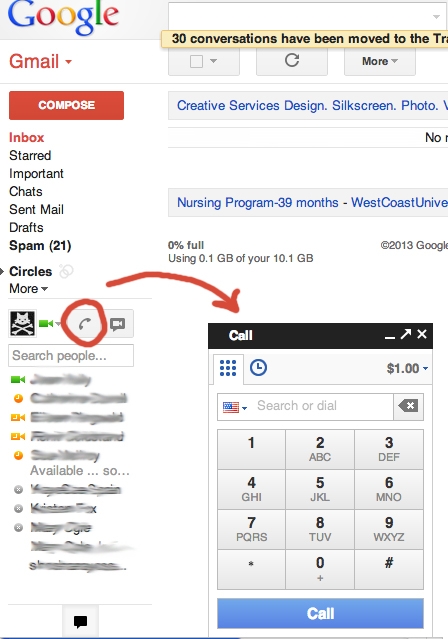The height and width of the screenshot is (639, 448).
Task: Dial digit 0 plus on keypad
Action: (x=320, y=569)
